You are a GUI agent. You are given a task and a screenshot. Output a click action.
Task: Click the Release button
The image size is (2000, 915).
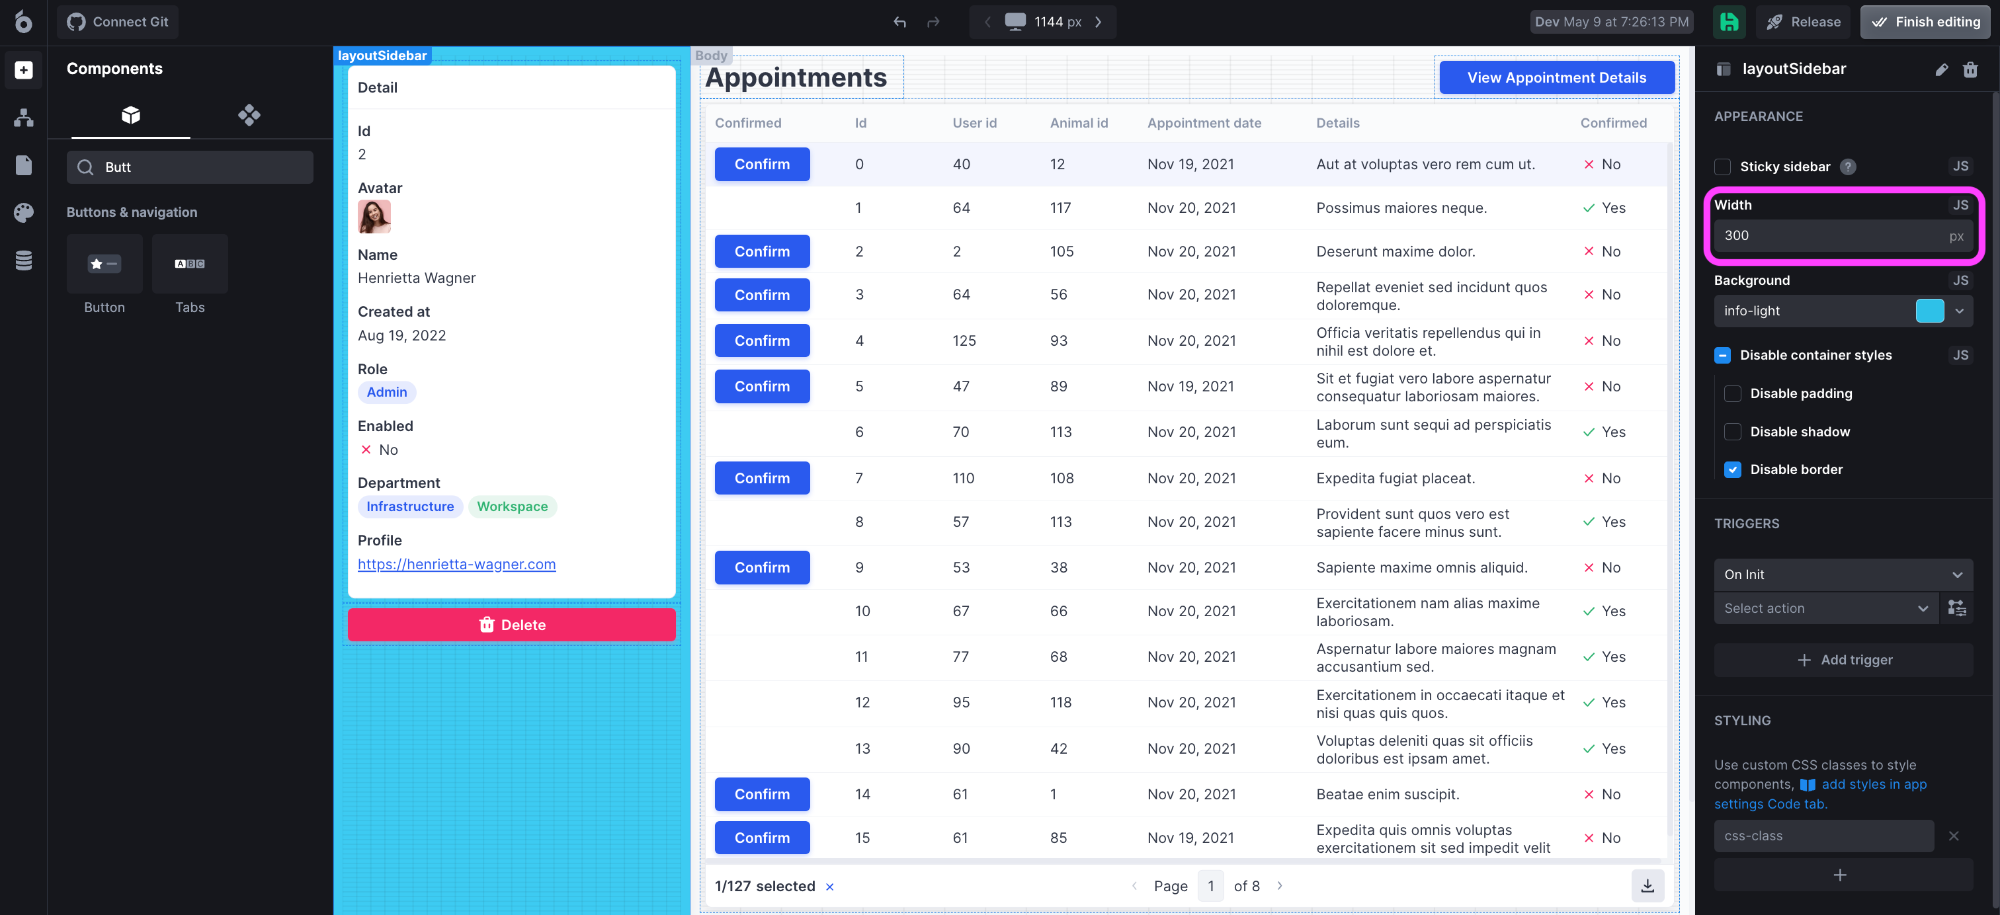click(x=1803, y=21)
